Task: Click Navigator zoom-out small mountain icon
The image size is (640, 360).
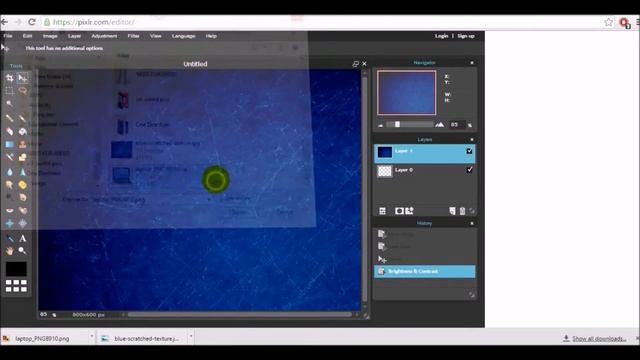Action: coord(380,125)
